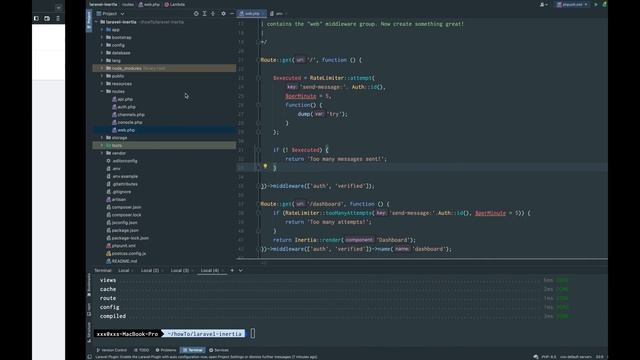Select the Local terminal tab
The height and width of the screenshot is (360, 640).
124,270
